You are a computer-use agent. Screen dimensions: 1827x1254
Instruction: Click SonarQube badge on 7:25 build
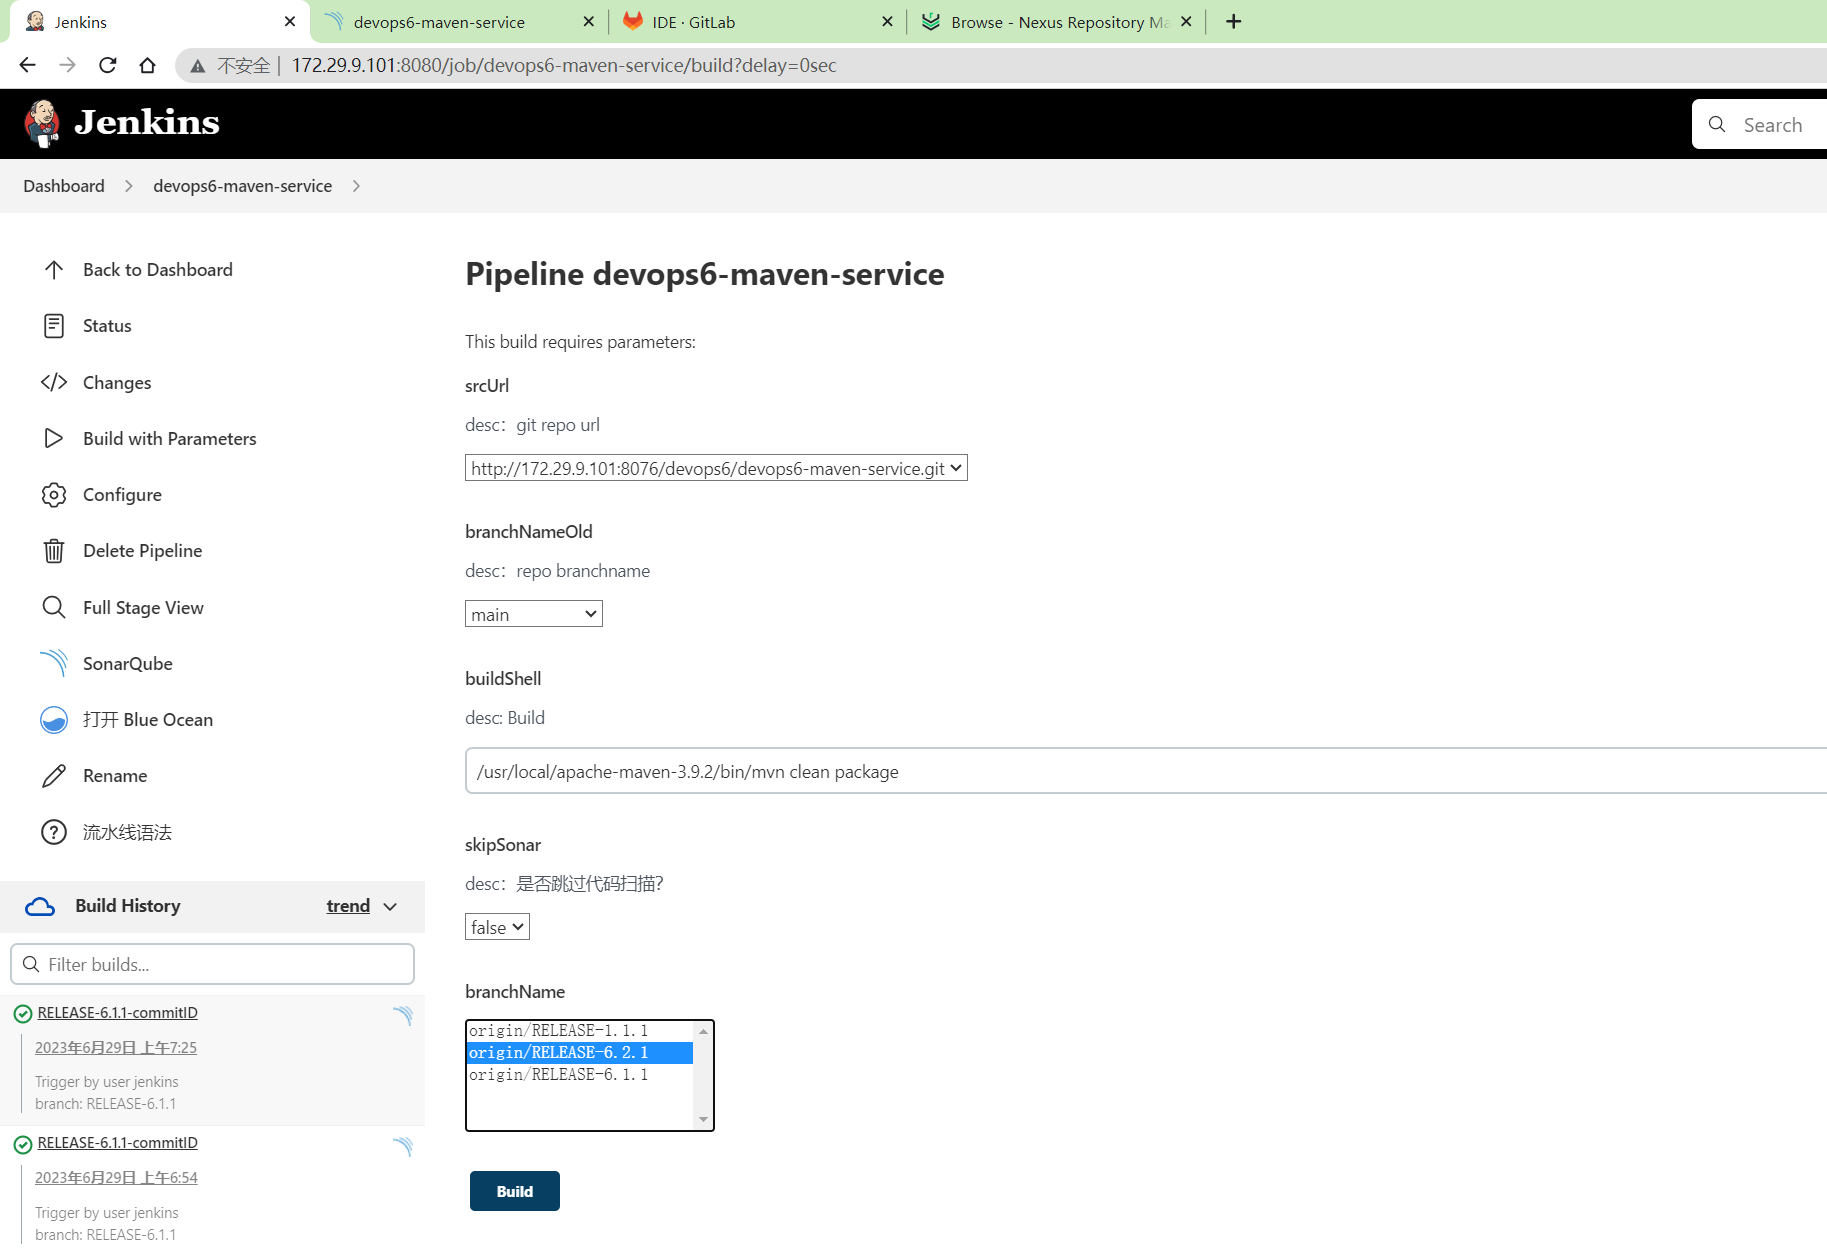click(x=402, y=1016)
